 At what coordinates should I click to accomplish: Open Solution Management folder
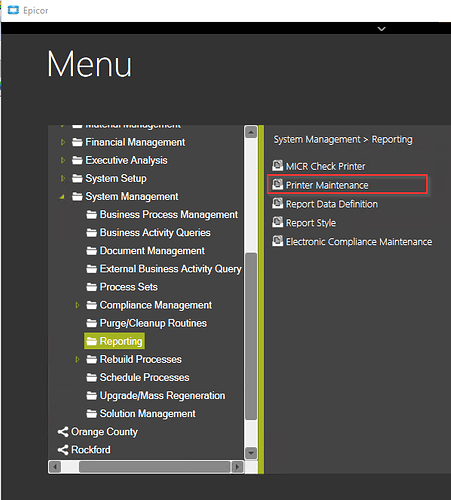(147, 414)
